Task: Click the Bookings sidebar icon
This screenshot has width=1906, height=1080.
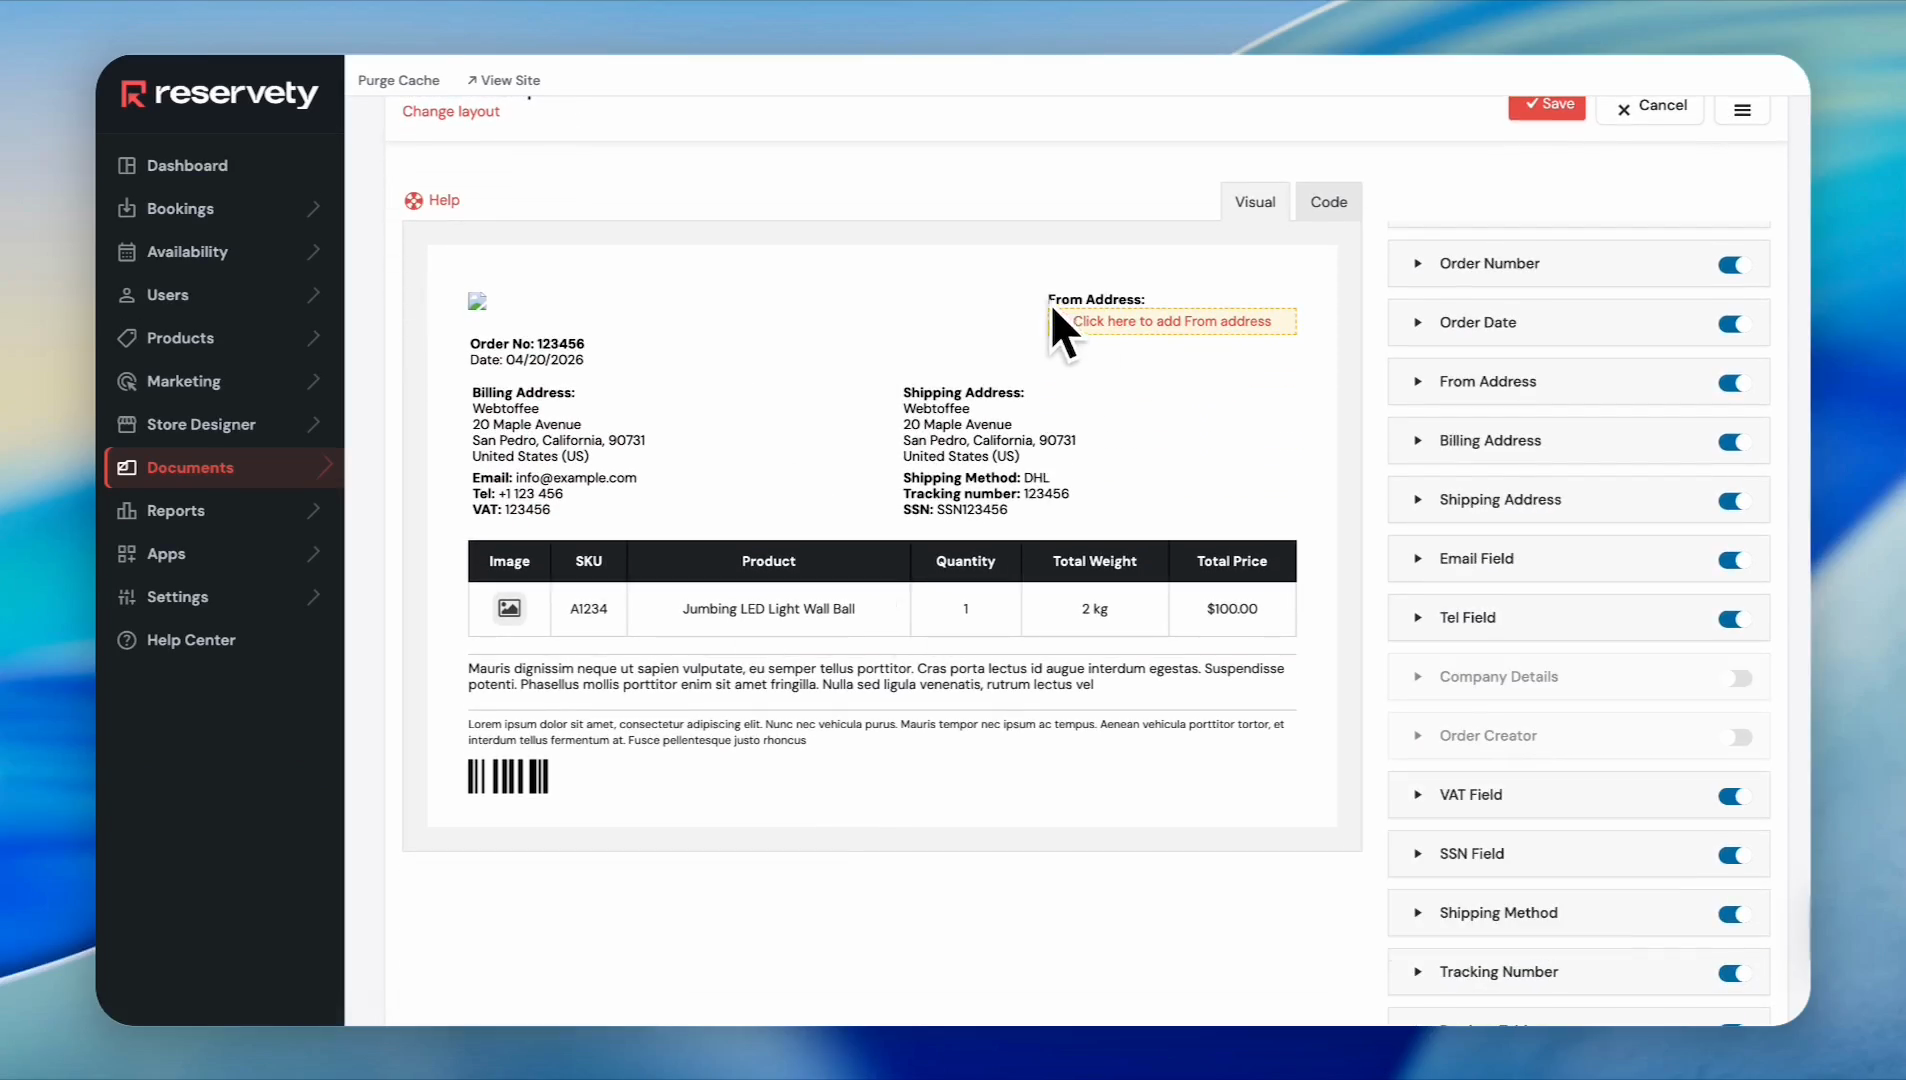Action: pyautogui.click(x=127, y=209)
